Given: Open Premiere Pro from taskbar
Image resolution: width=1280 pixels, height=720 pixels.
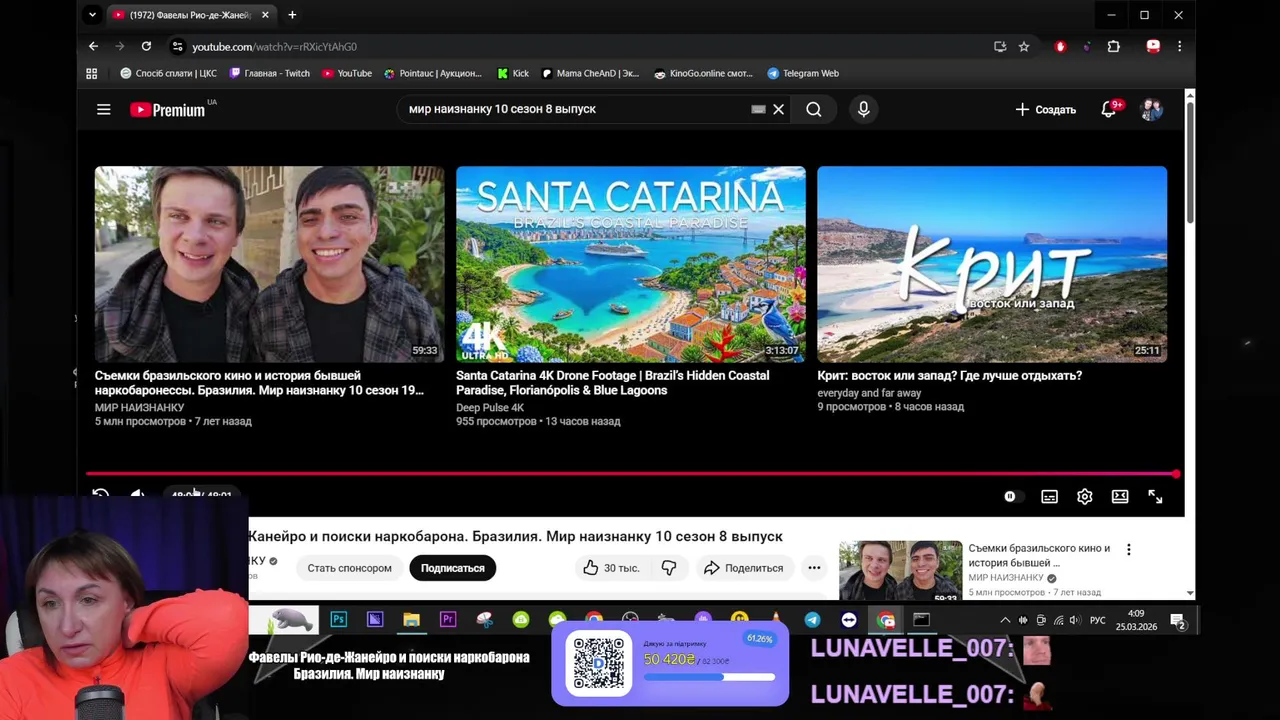Looking at the screenshot, I should [x=448, y=620].
